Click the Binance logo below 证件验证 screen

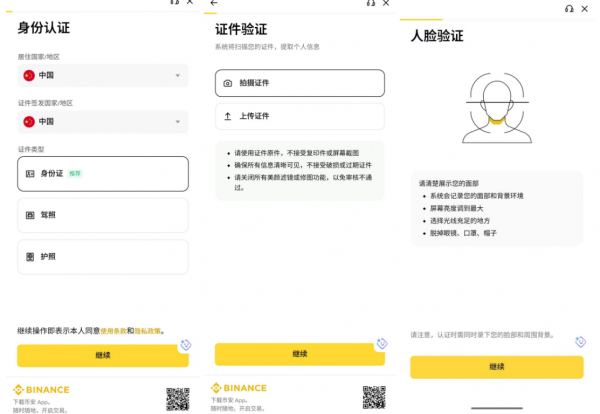(x=239, y=388)
